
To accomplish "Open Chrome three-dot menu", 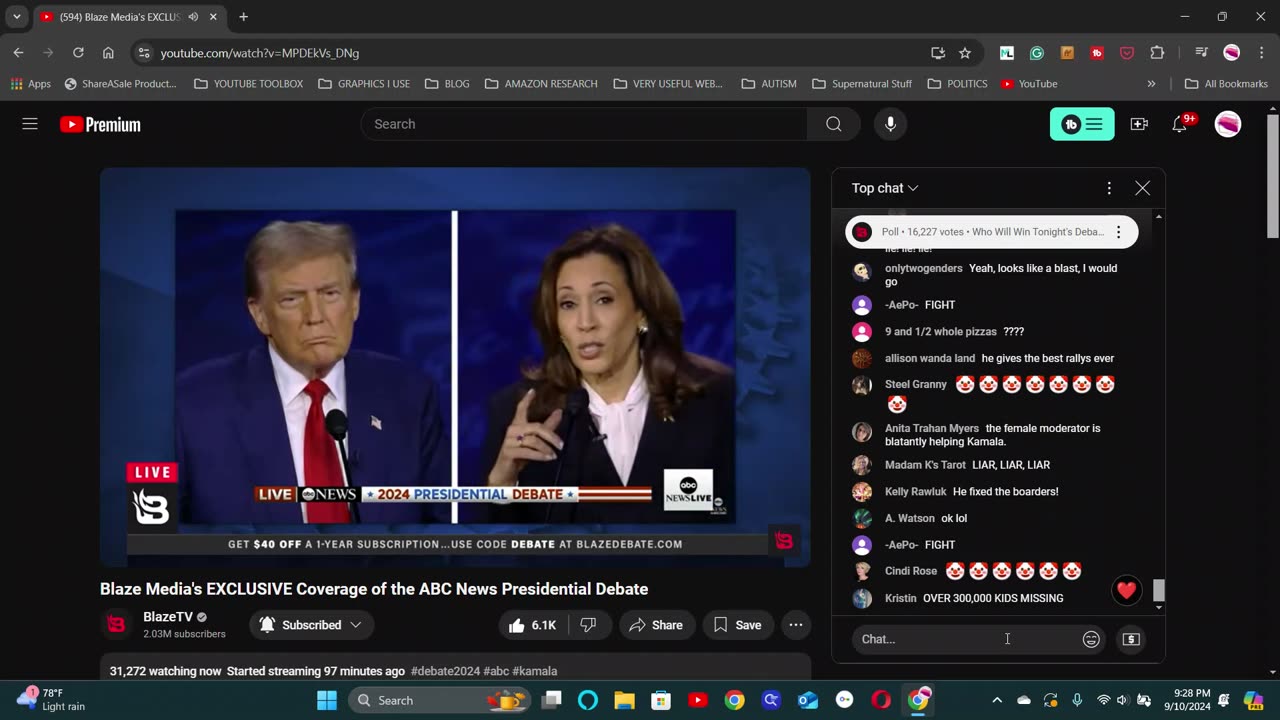I will pos(1261,53).
